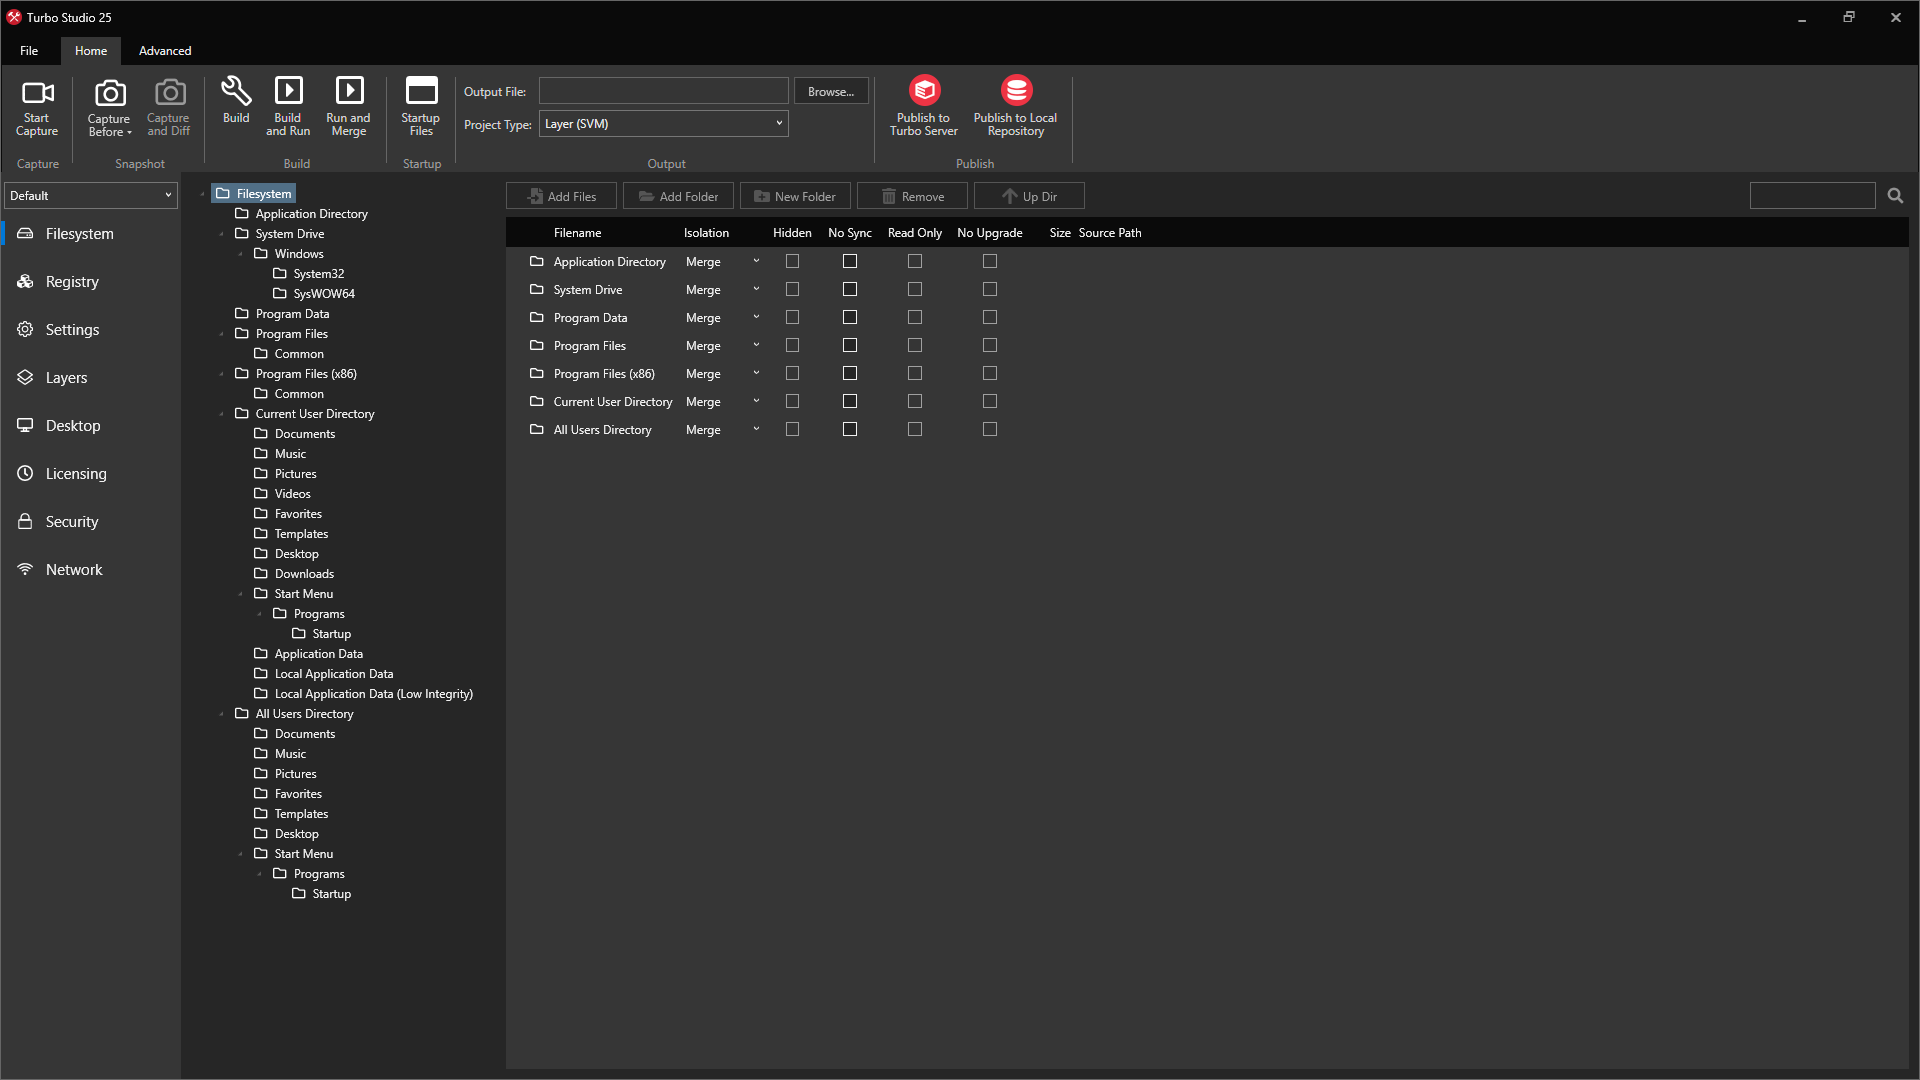Click the Browse... button
Viewport: 1920px width, 1080px height.
coord(832,91)
